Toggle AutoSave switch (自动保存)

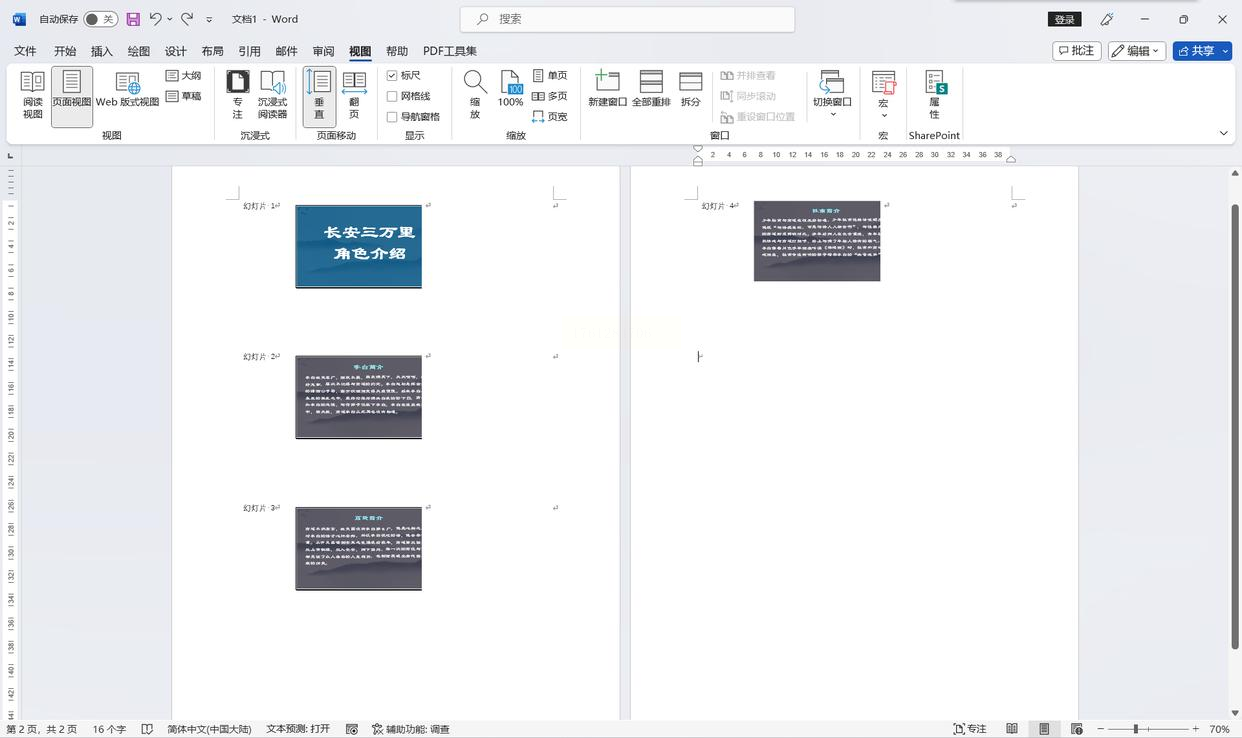click(x=100, y=19)
